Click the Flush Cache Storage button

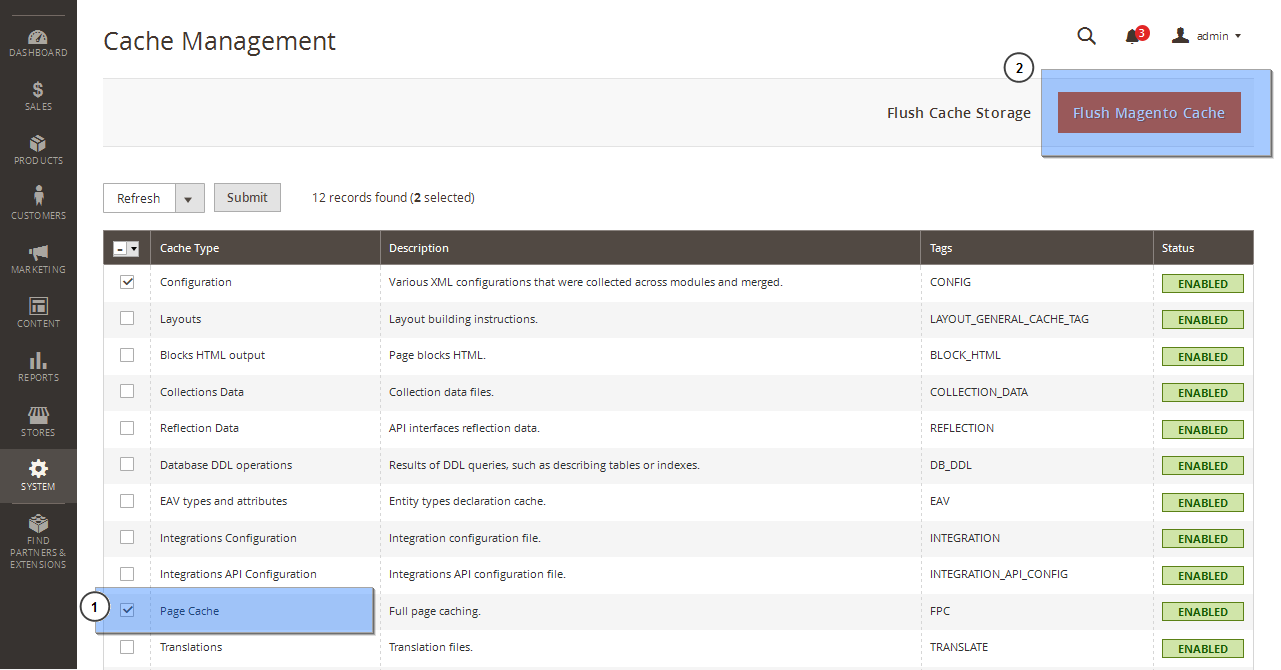point(959,113)
